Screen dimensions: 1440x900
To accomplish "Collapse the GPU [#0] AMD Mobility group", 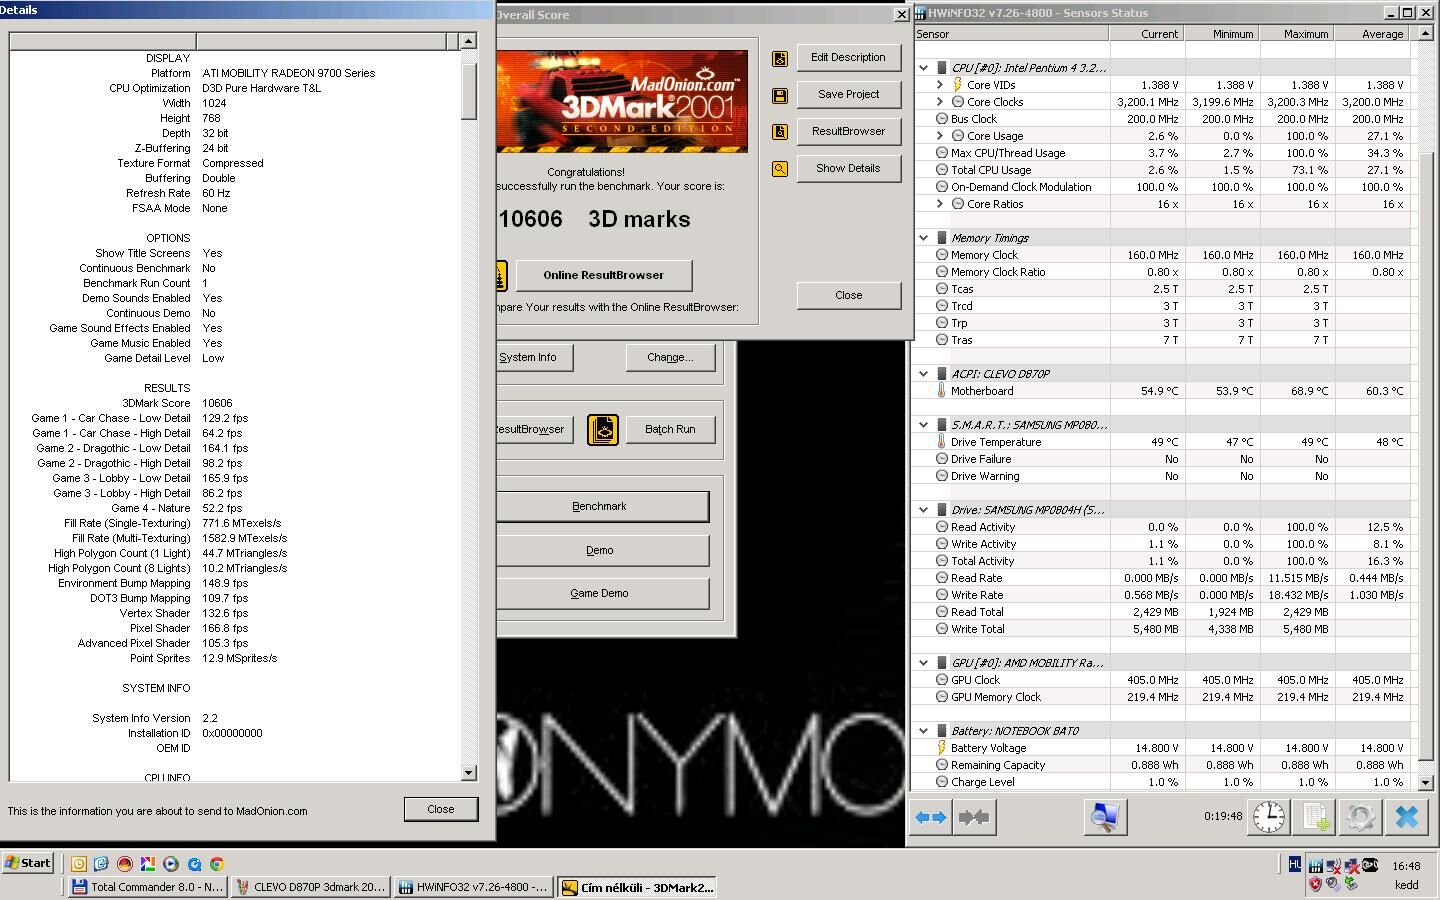I will coord(924,663).
